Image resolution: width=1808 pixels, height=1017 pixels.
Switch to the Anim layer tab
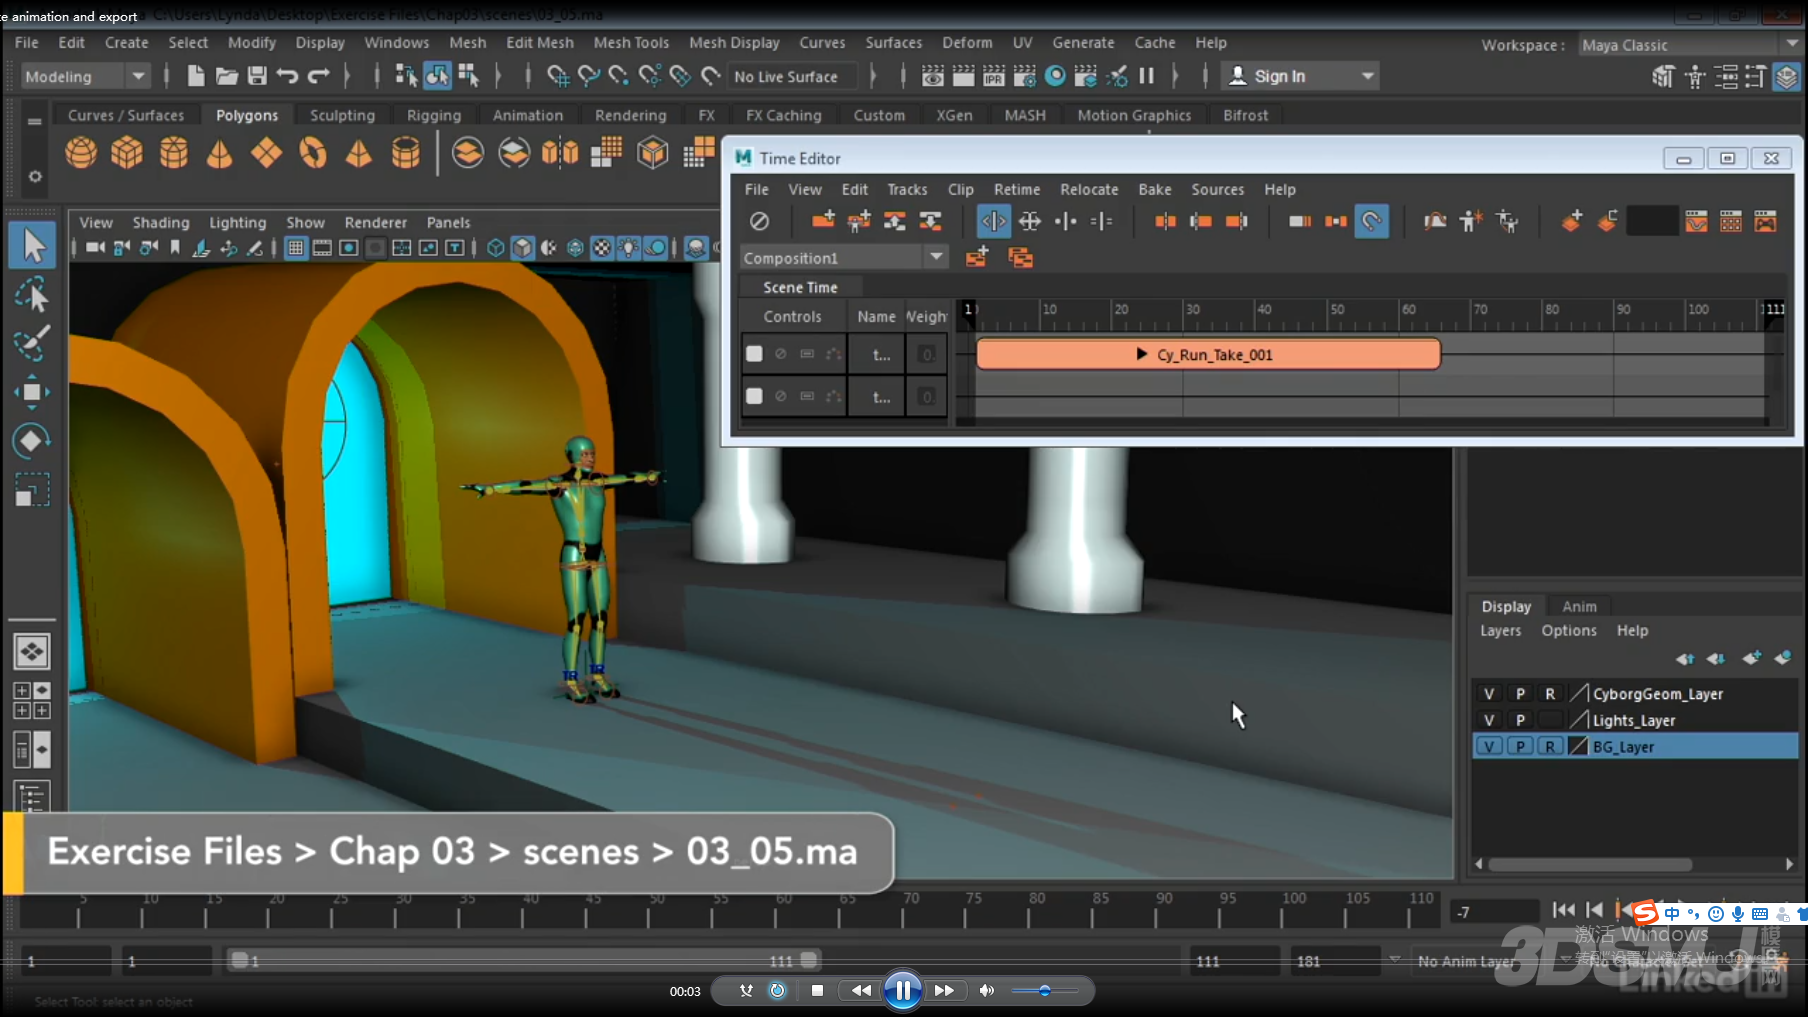[x=1579, y=606]
